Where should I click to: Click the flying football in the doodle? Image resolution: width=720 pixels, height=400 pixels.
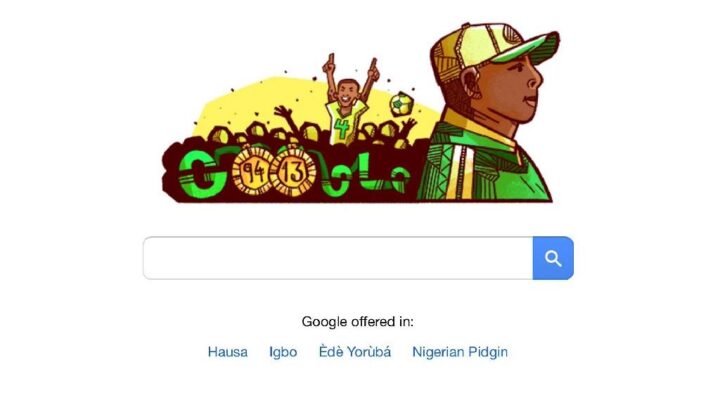point(401,105)
